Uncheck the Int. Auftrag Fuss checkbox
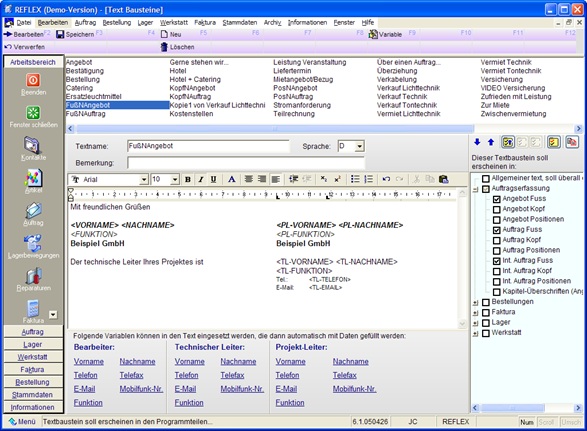Viewport: 587px width, 431px height. click(x=496, y=261)
